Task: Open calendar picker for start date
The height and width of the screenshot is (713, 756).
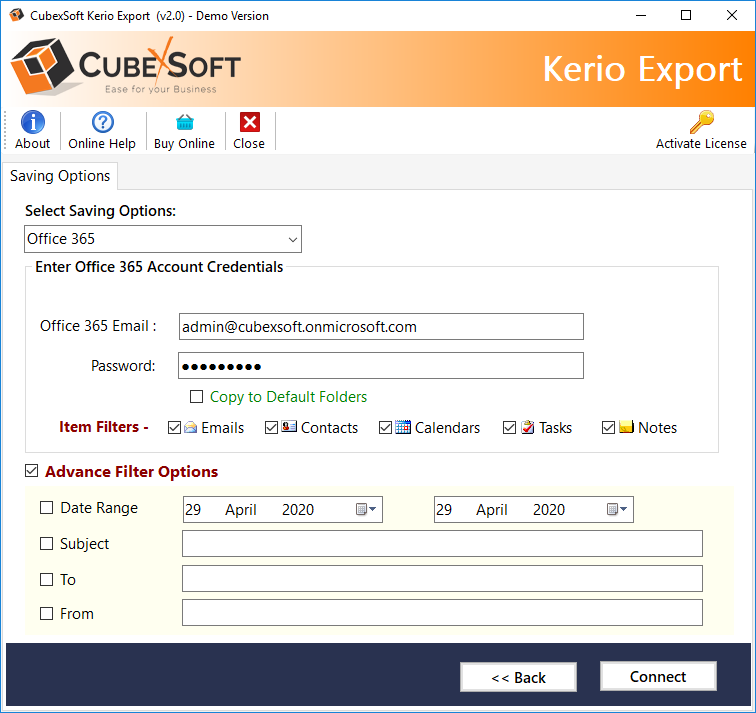Action: tap(366, 510)
